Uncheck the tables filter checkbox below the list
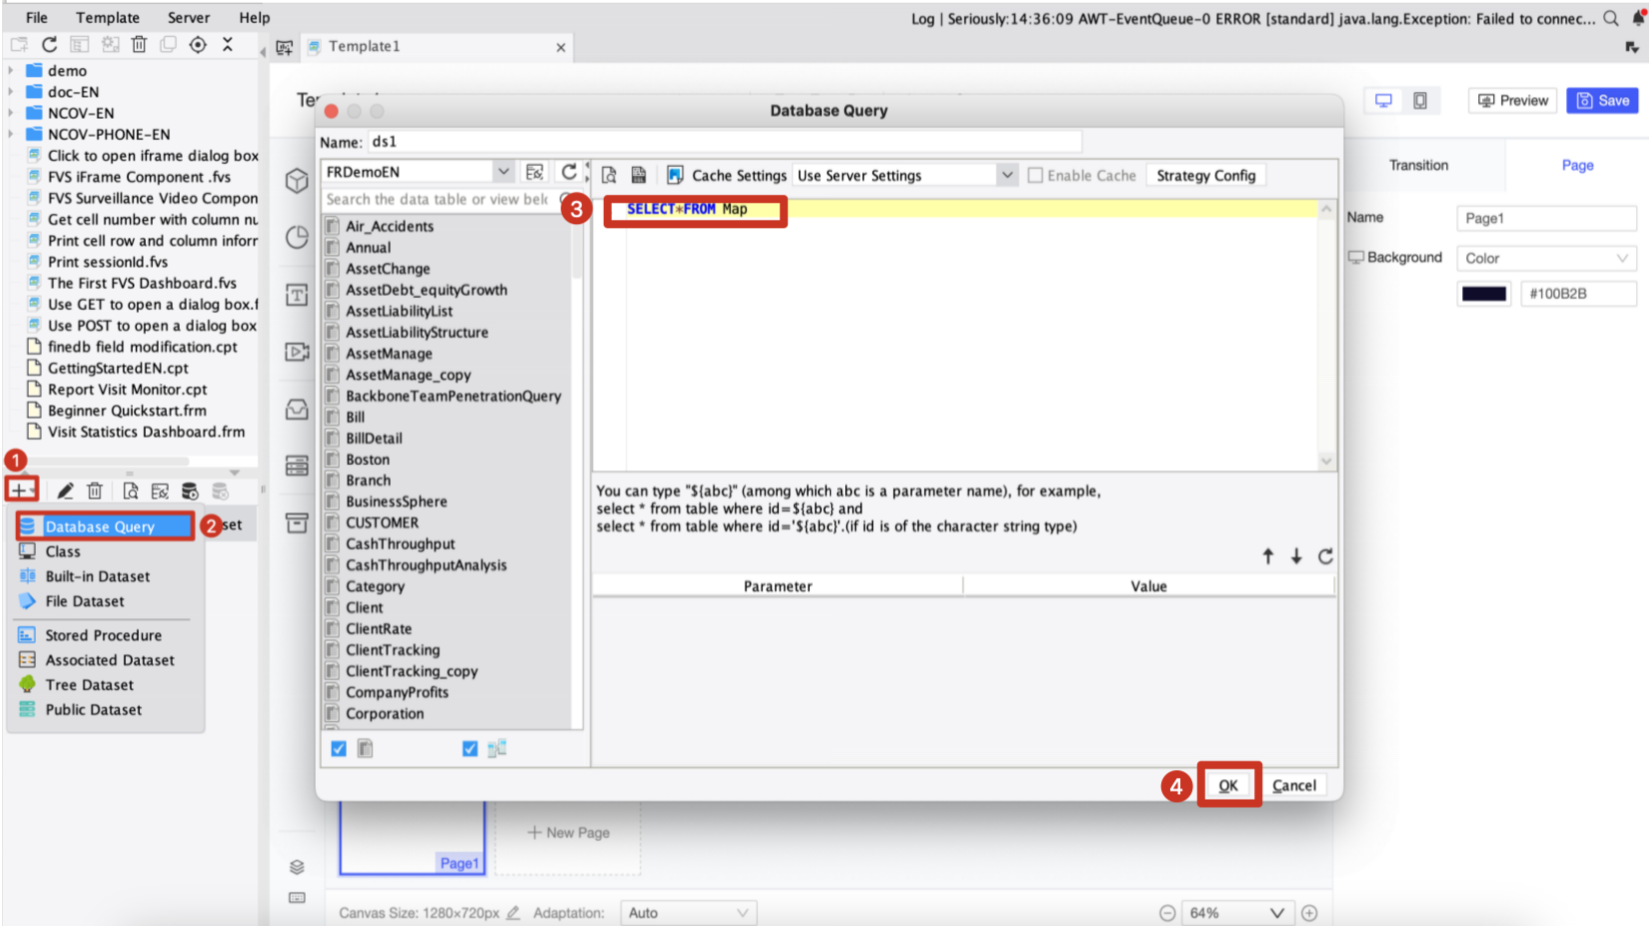The width and height of the screenshot is (1651, 928). coord(336,747)
